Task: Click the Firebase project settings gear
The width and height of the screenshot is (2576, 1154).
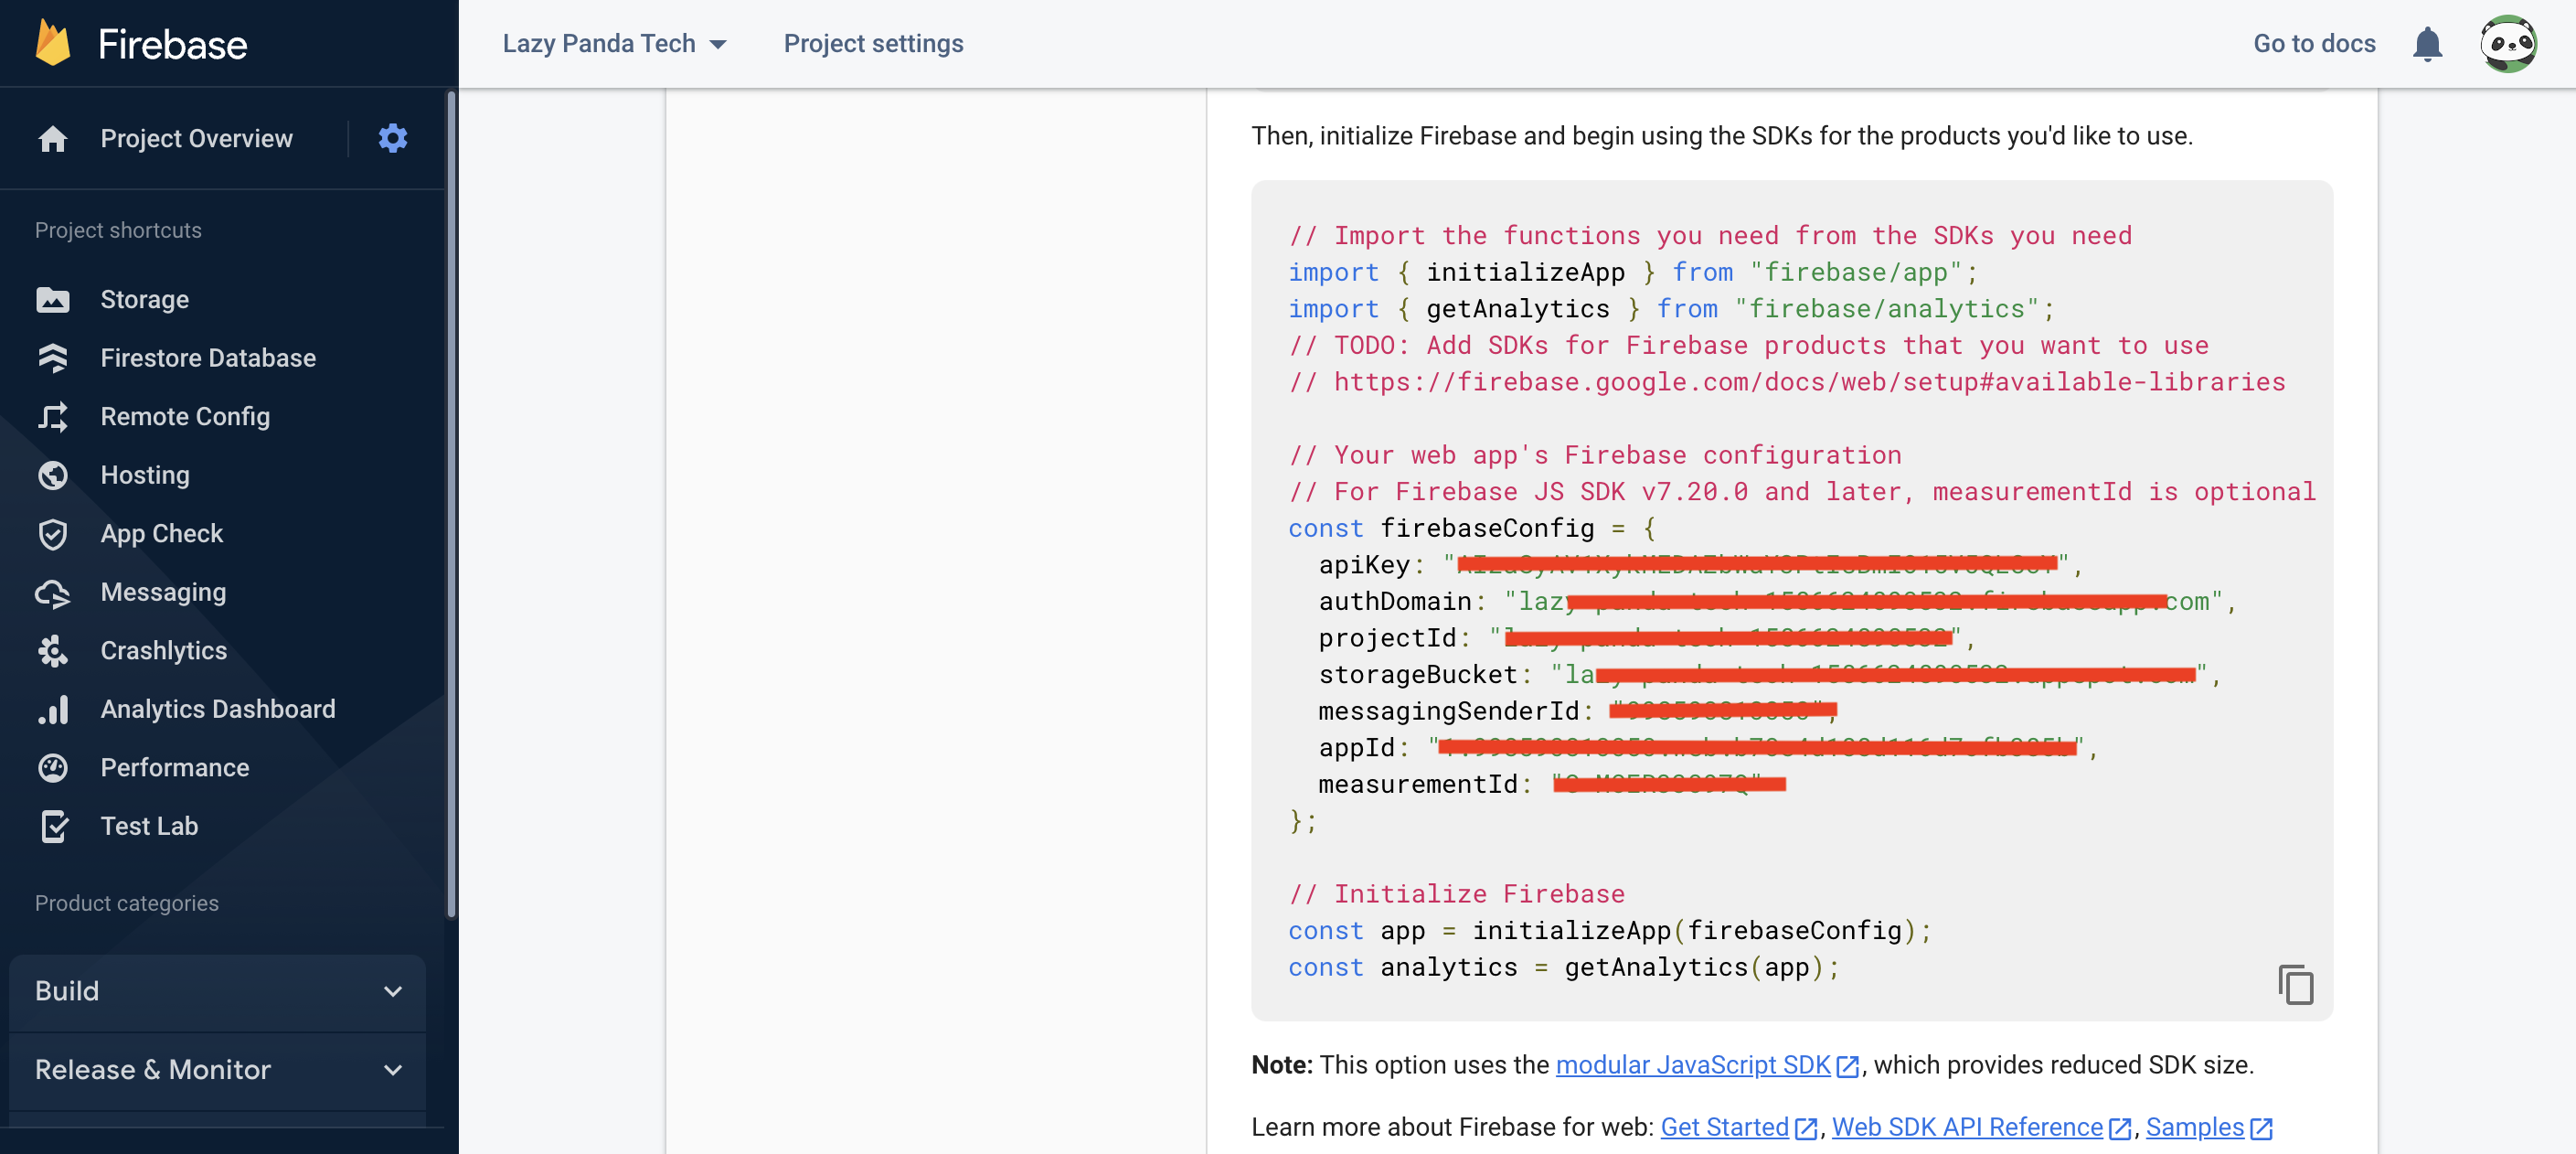Action: [393, 138]
